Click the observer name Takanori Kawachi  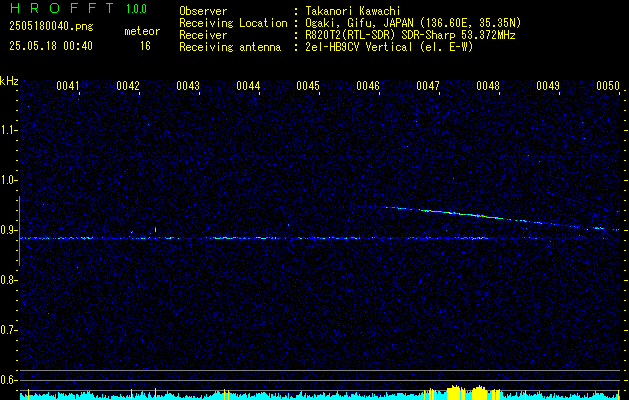(x=353, y=11)
